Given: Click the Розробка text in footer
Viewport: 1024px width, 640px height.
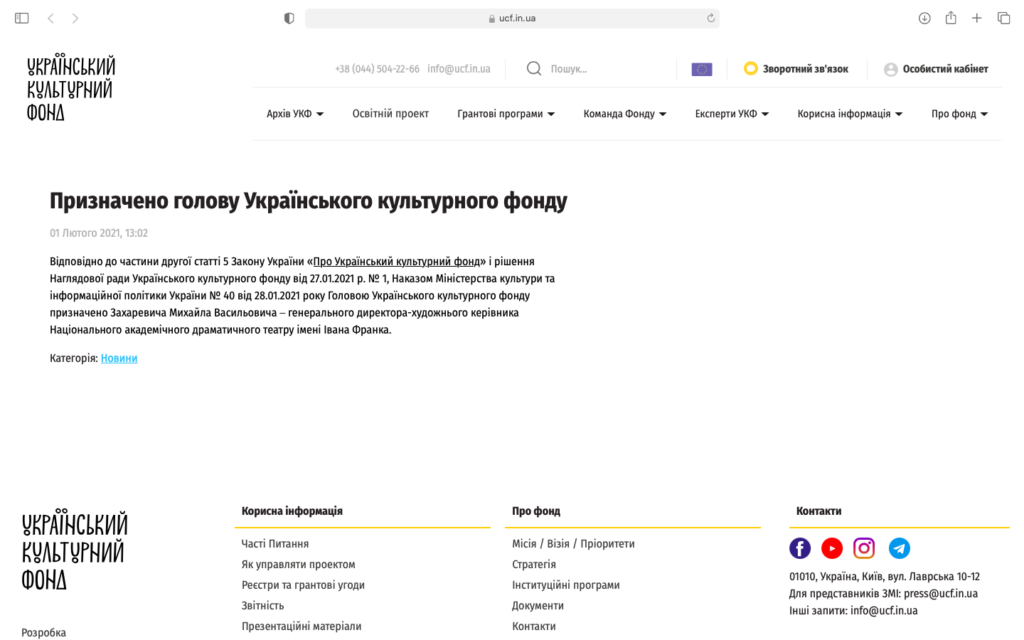Looking at the screenshot, I should 43,632.
